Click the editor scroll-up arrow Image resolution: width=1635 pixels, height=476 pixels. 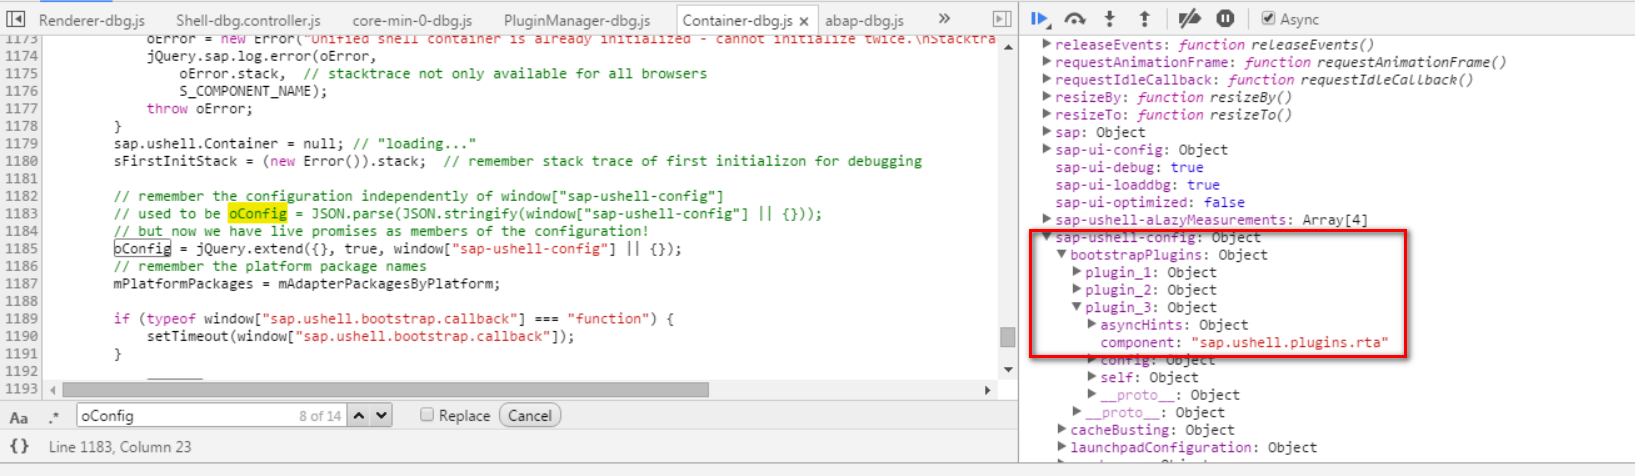point(1008,47)
